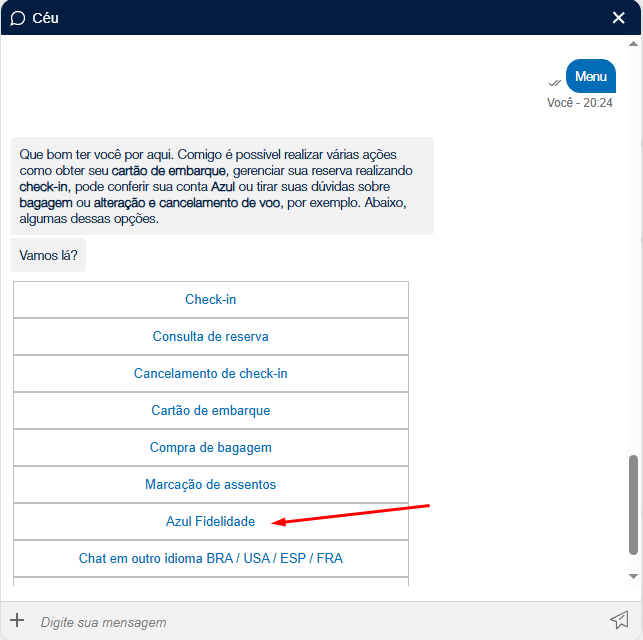Click the plus attachment icon
643x640 pixels.
click(17, 620)
